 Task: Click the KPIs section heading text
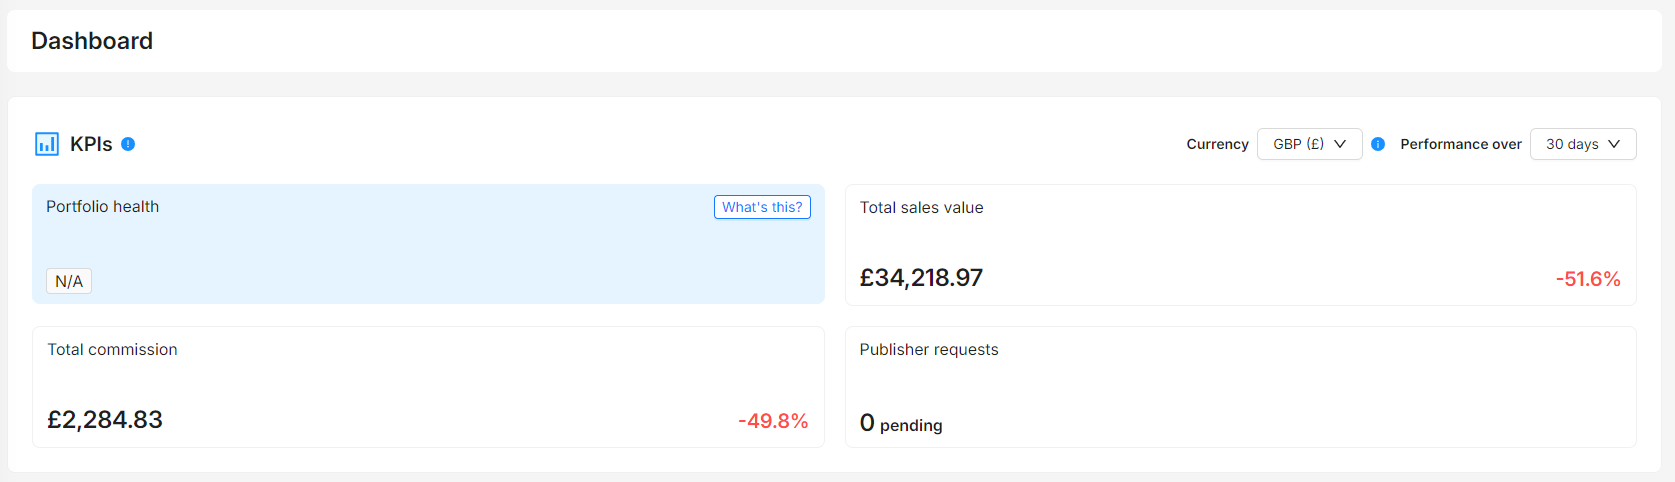coord(91,144)
